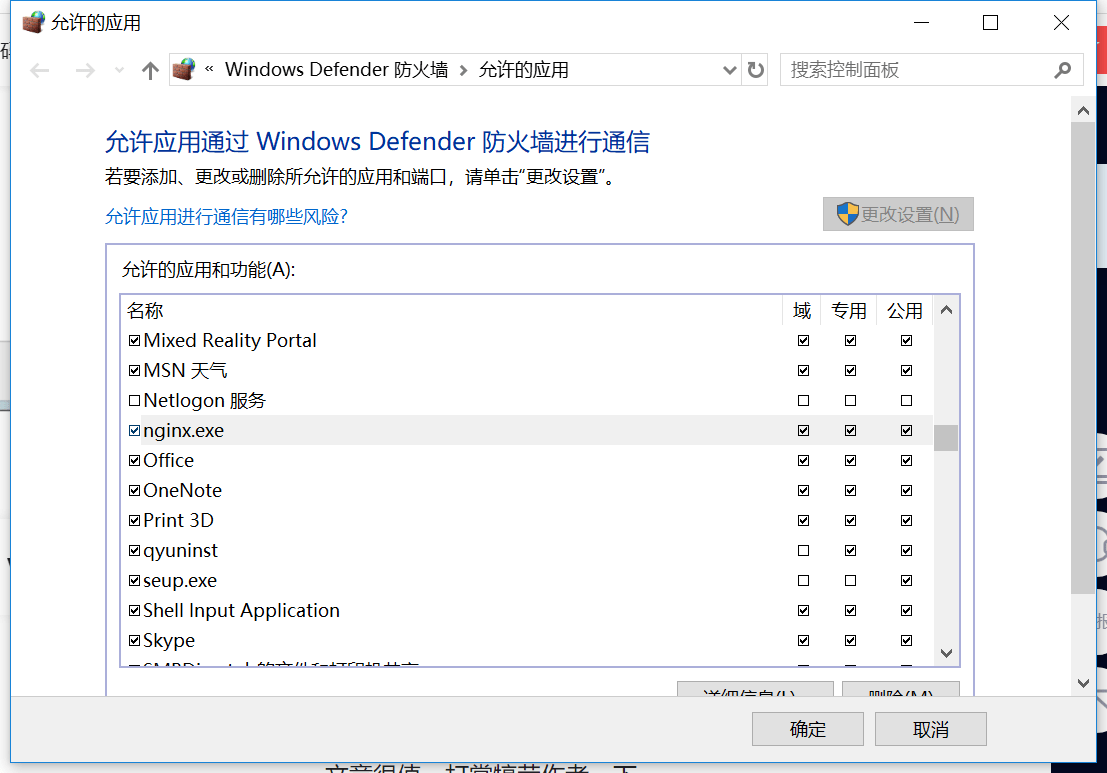1107x773 pixels.
Task: Click the breadcrumb chevron after Windows Defender 防火墙
Action: (463, 70)
